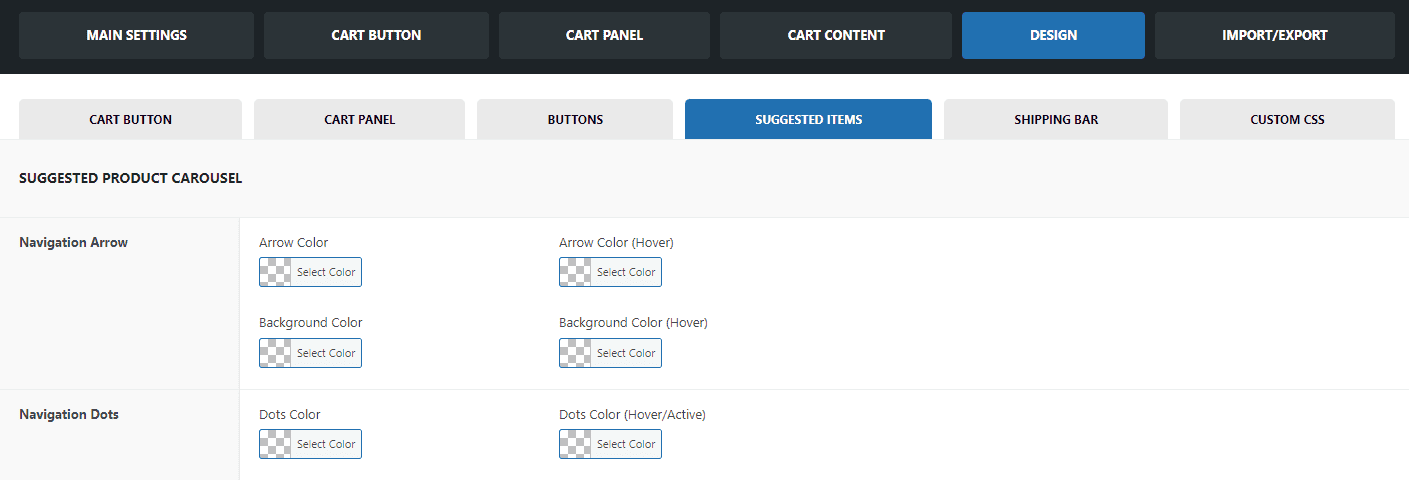Open the Main Settings tab
Viewport: 1409px width, 480px height.
136,35
